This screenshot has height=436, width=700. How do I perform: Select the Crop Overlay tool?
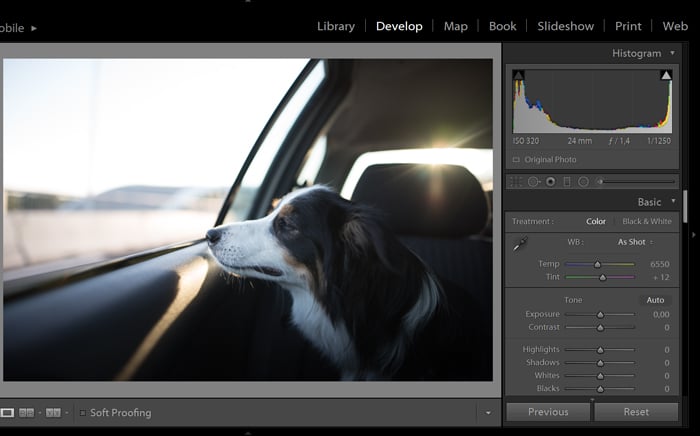click(516, 182)
